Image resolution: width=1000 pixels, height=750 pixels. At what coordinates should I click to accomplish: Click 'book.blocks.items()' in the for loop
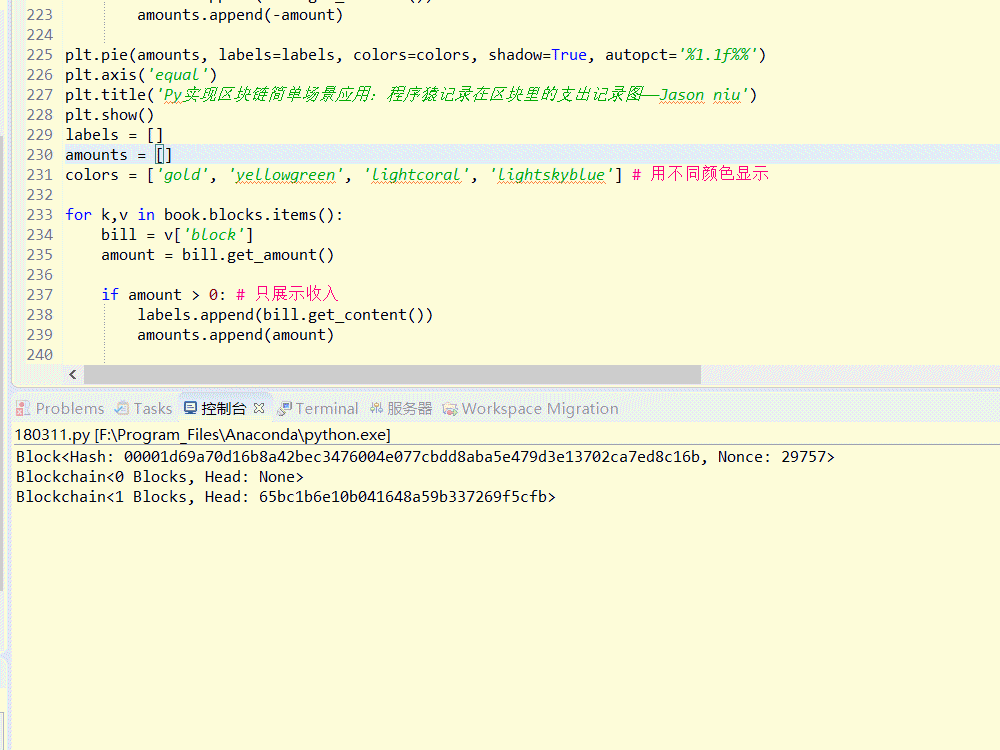tap(249, 215)
